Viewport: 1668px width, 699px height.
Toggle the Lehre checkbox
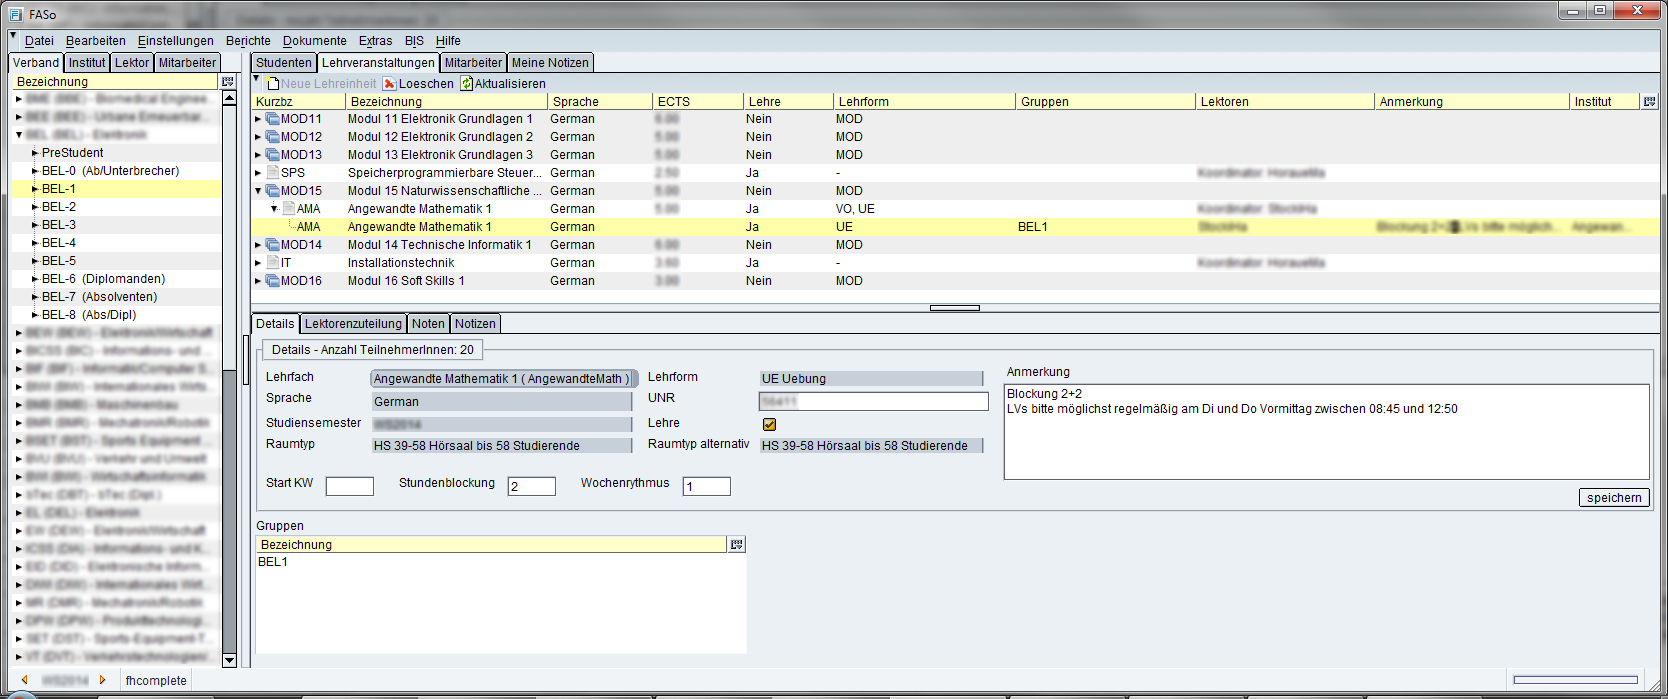pos(769,424)
